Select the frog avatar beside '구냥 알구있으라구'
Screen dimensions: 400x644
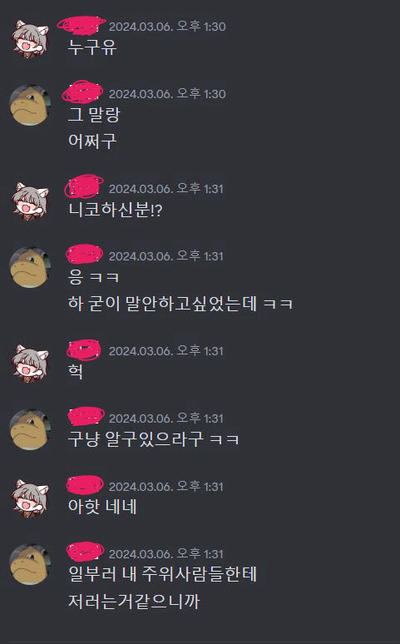30,430
